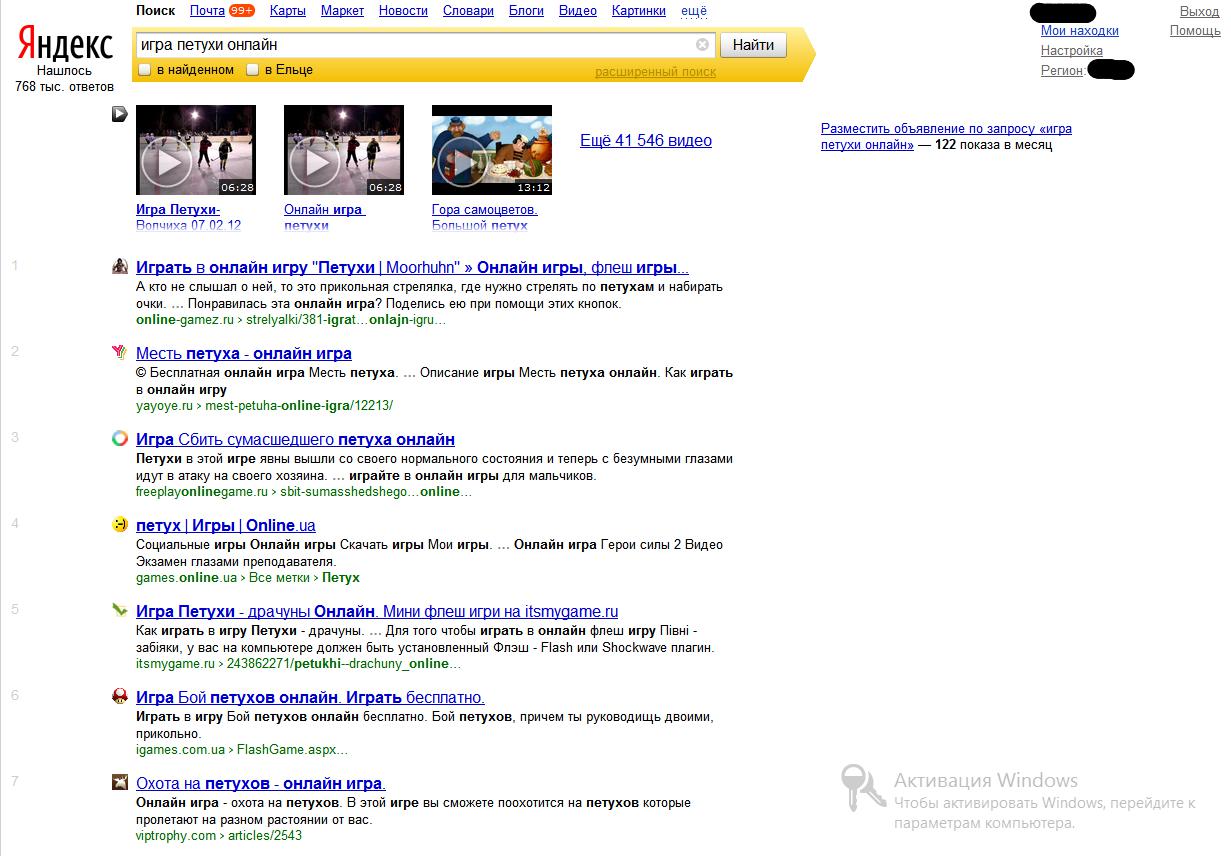Image resolution: width=1231 pixels, height=856 pixels.
Task: Click favicon of itsmygame.ru result
Action: [x=120, y=610]
